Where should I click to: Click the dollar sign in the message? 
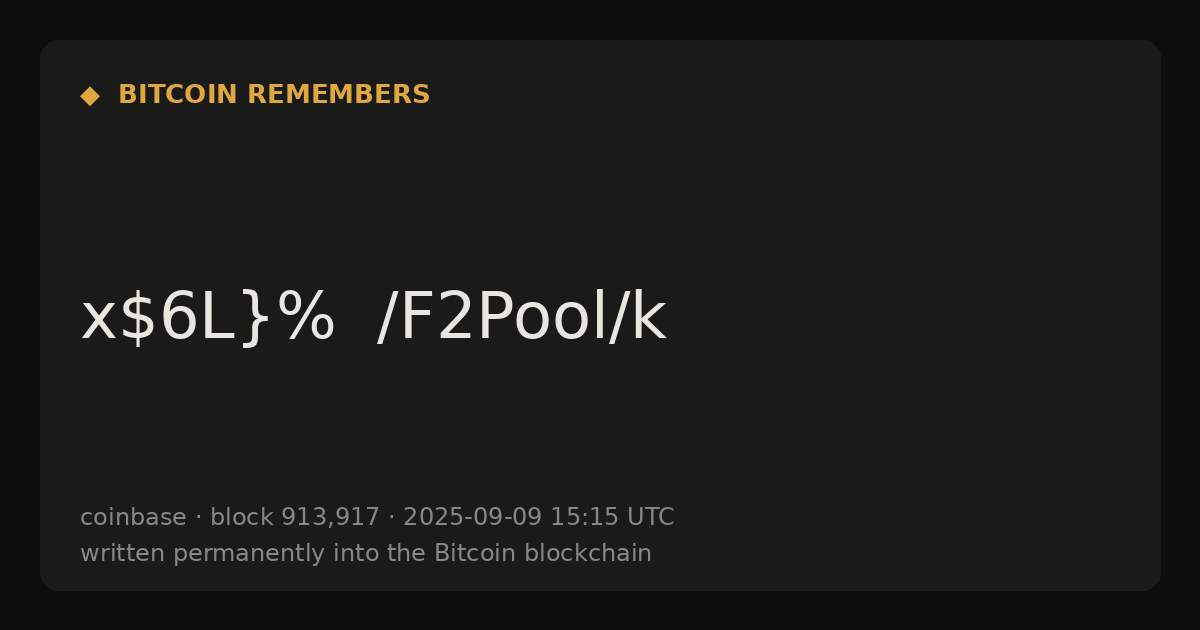(138, 318)
